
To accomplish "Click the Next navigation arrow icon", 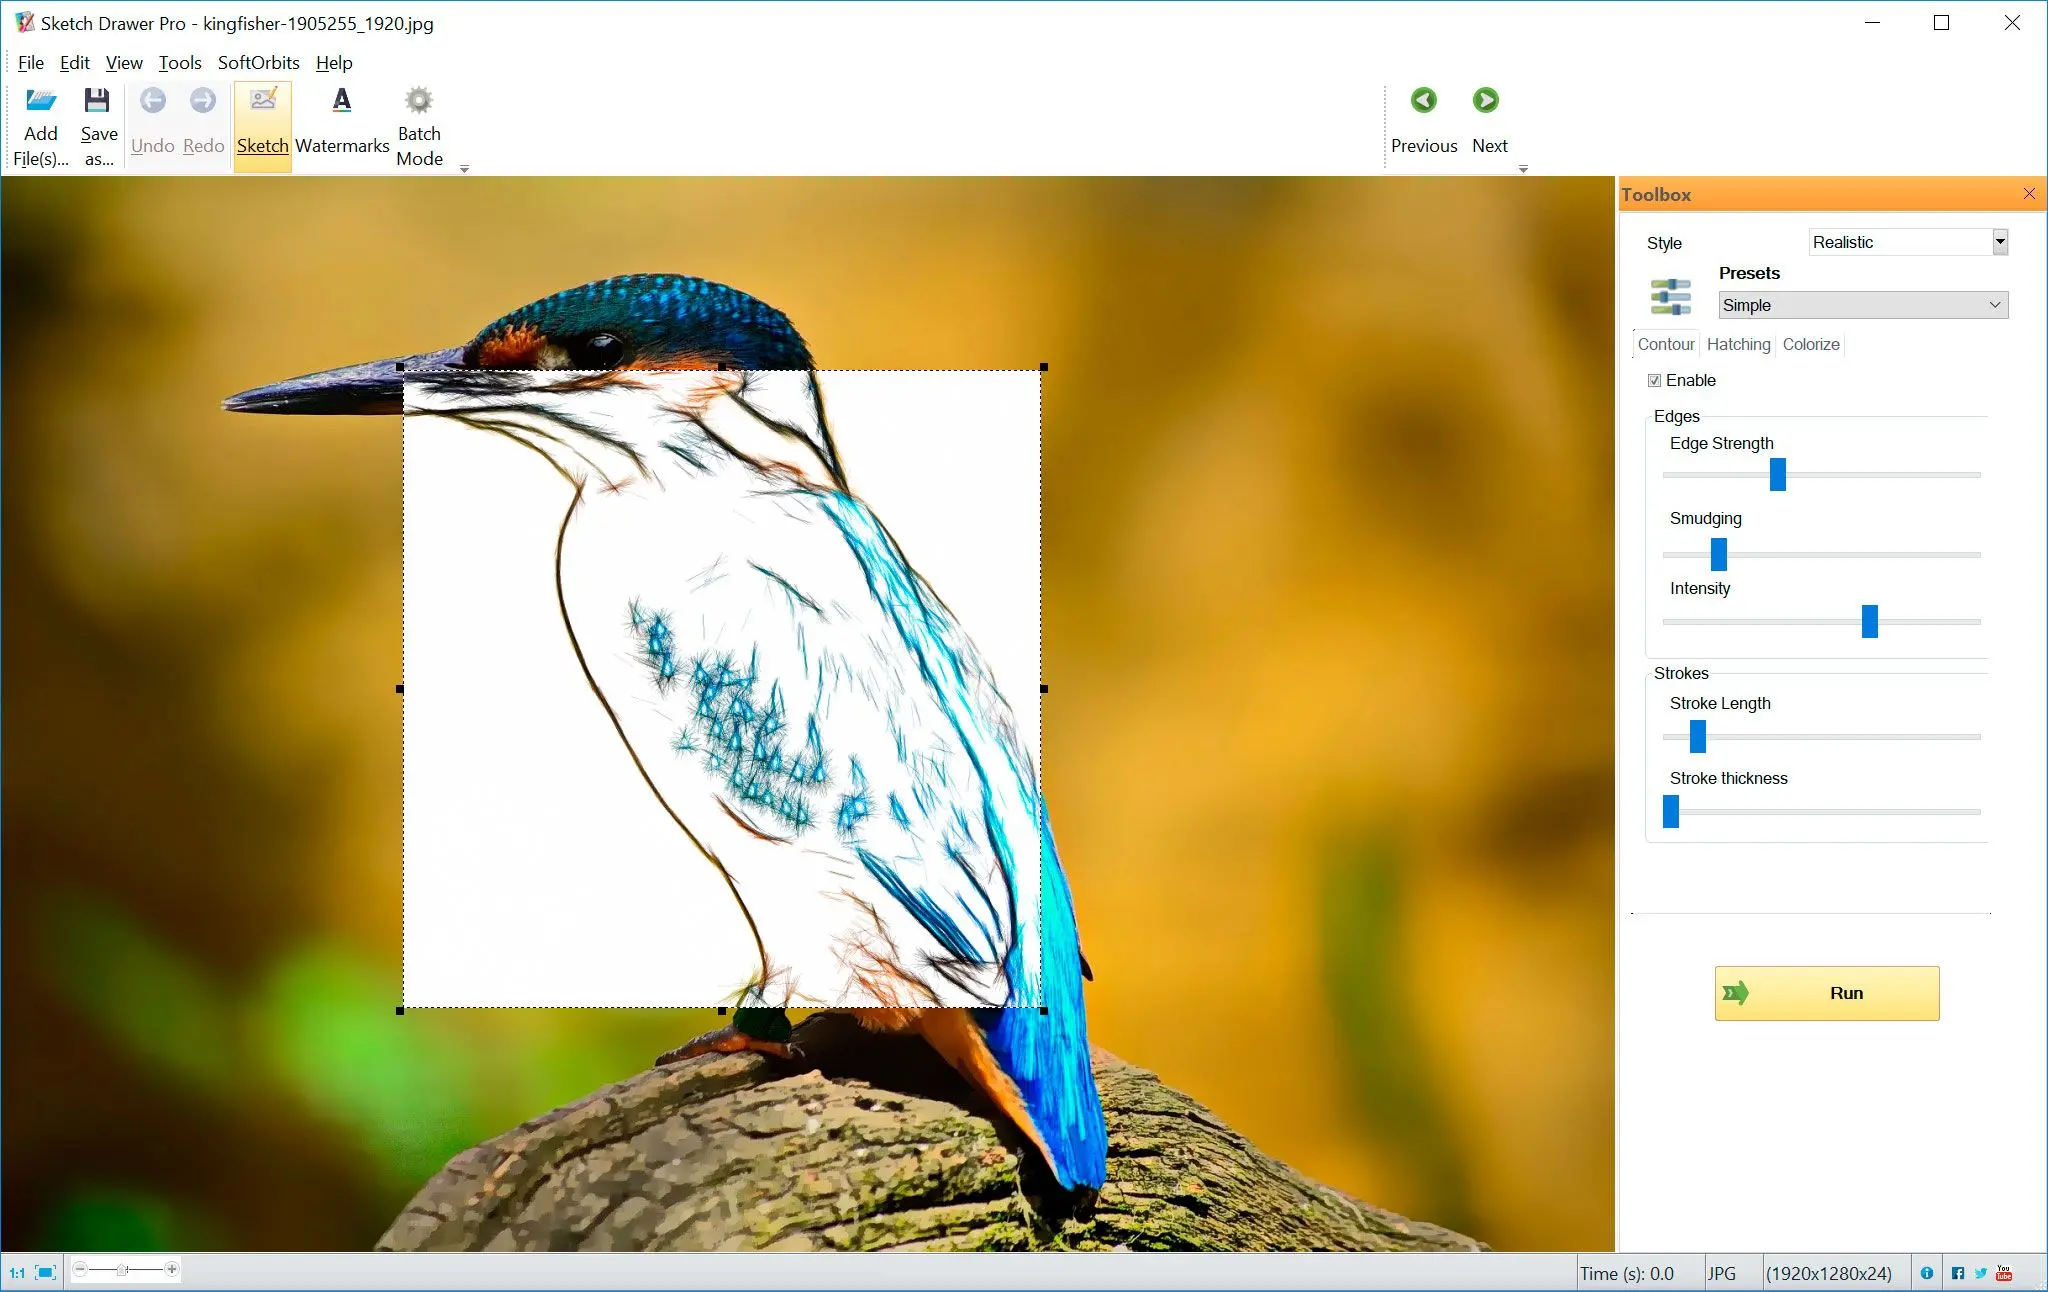I will (x=1485, y=100).
